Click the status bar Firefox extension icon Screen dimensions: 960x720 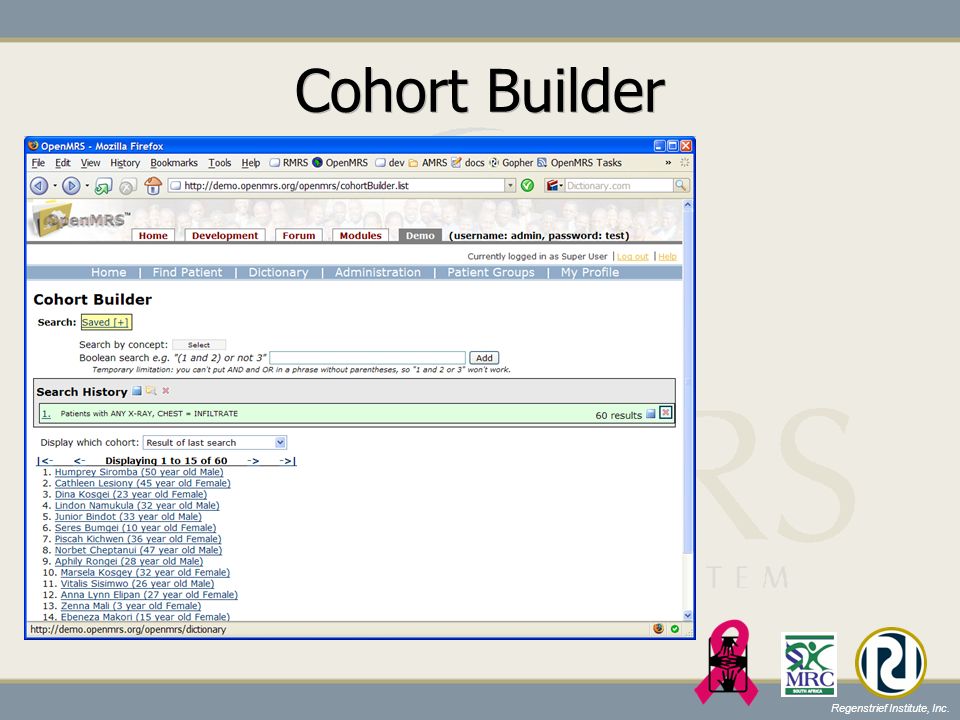658,629
